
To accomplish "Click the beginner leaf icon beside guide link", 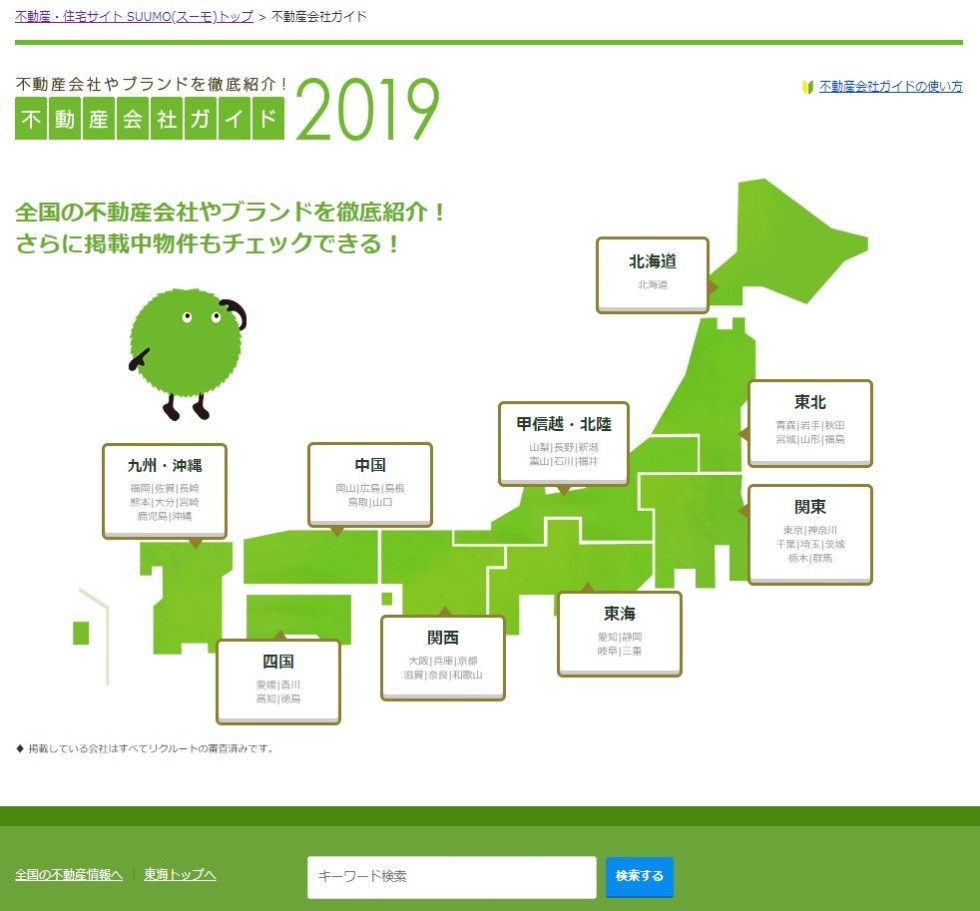I will pos(808,87).
